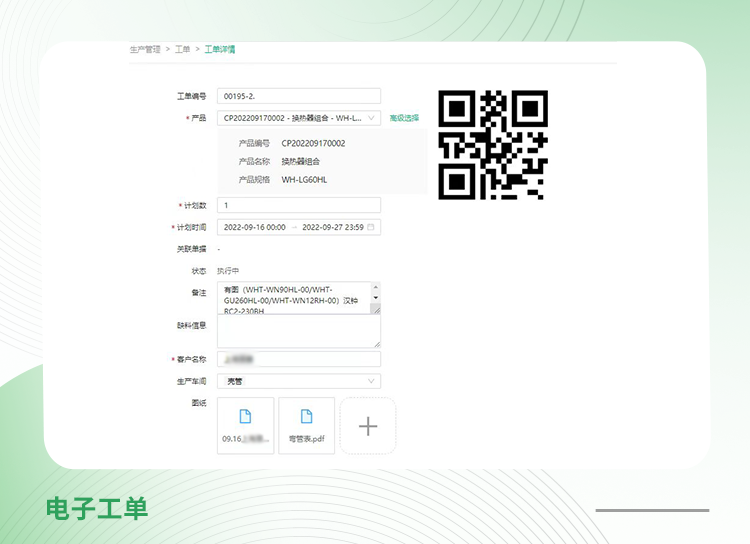Click the product number CP202209170002 text
Image resolution: width=750 pixels, height=544 pixels.
[313, 144]
